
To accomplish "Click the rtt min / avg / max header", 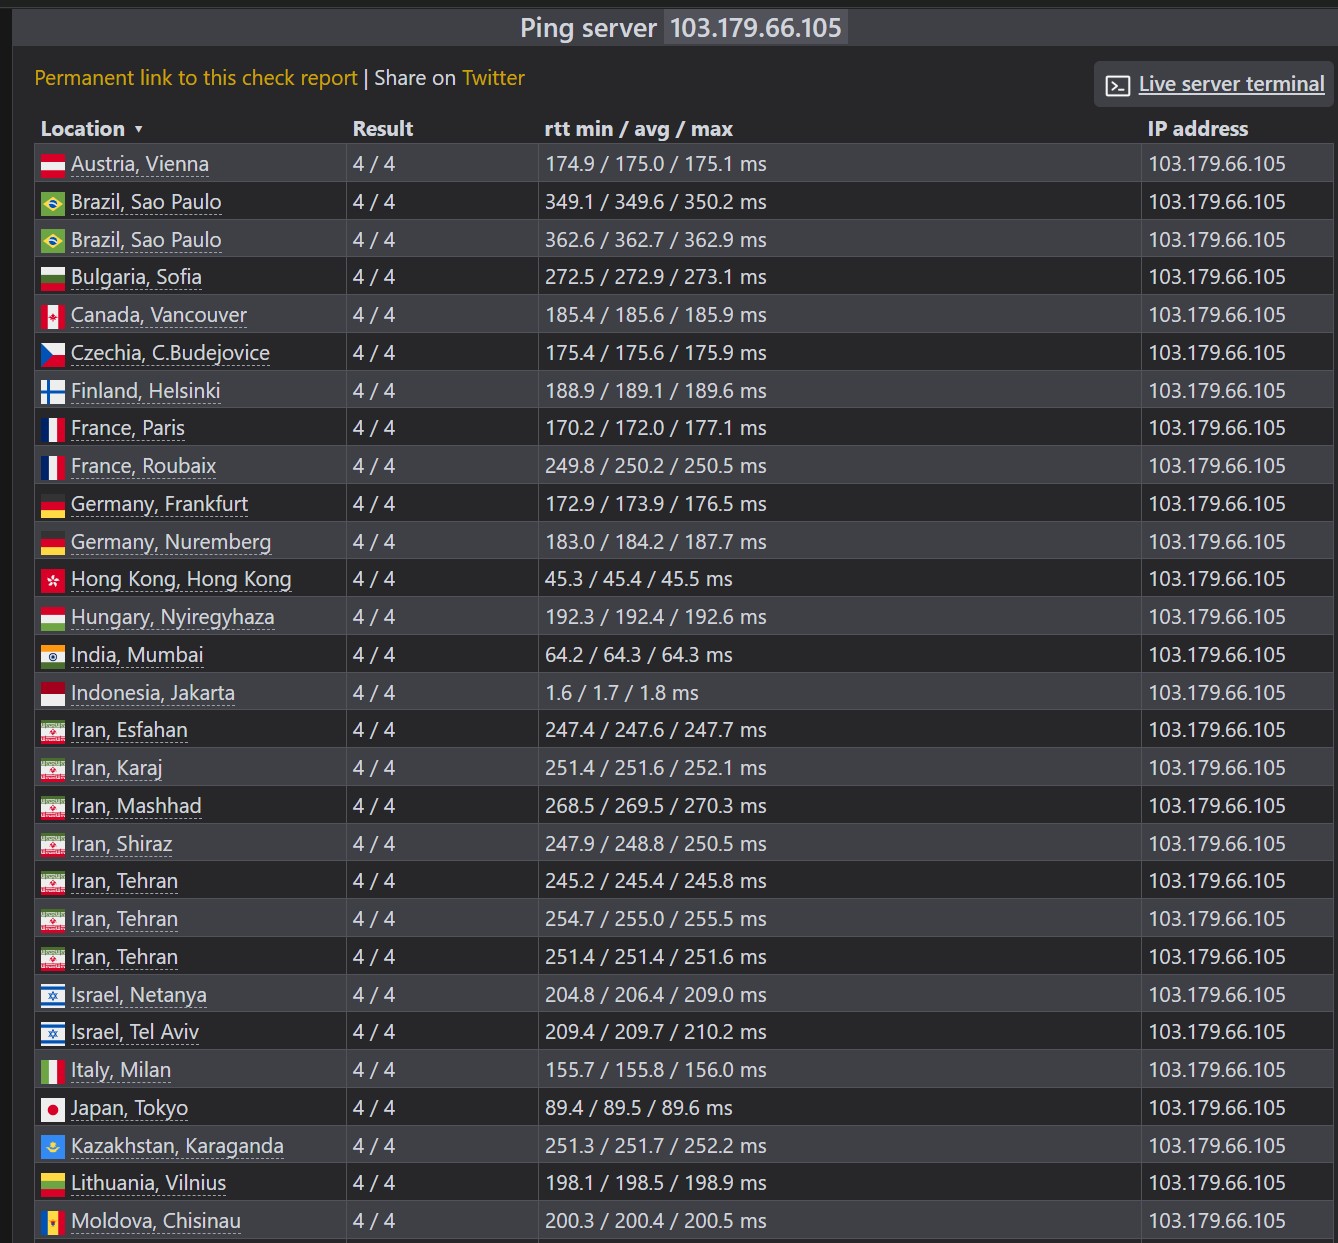I will pyautogui.click(x=638, y=129).
